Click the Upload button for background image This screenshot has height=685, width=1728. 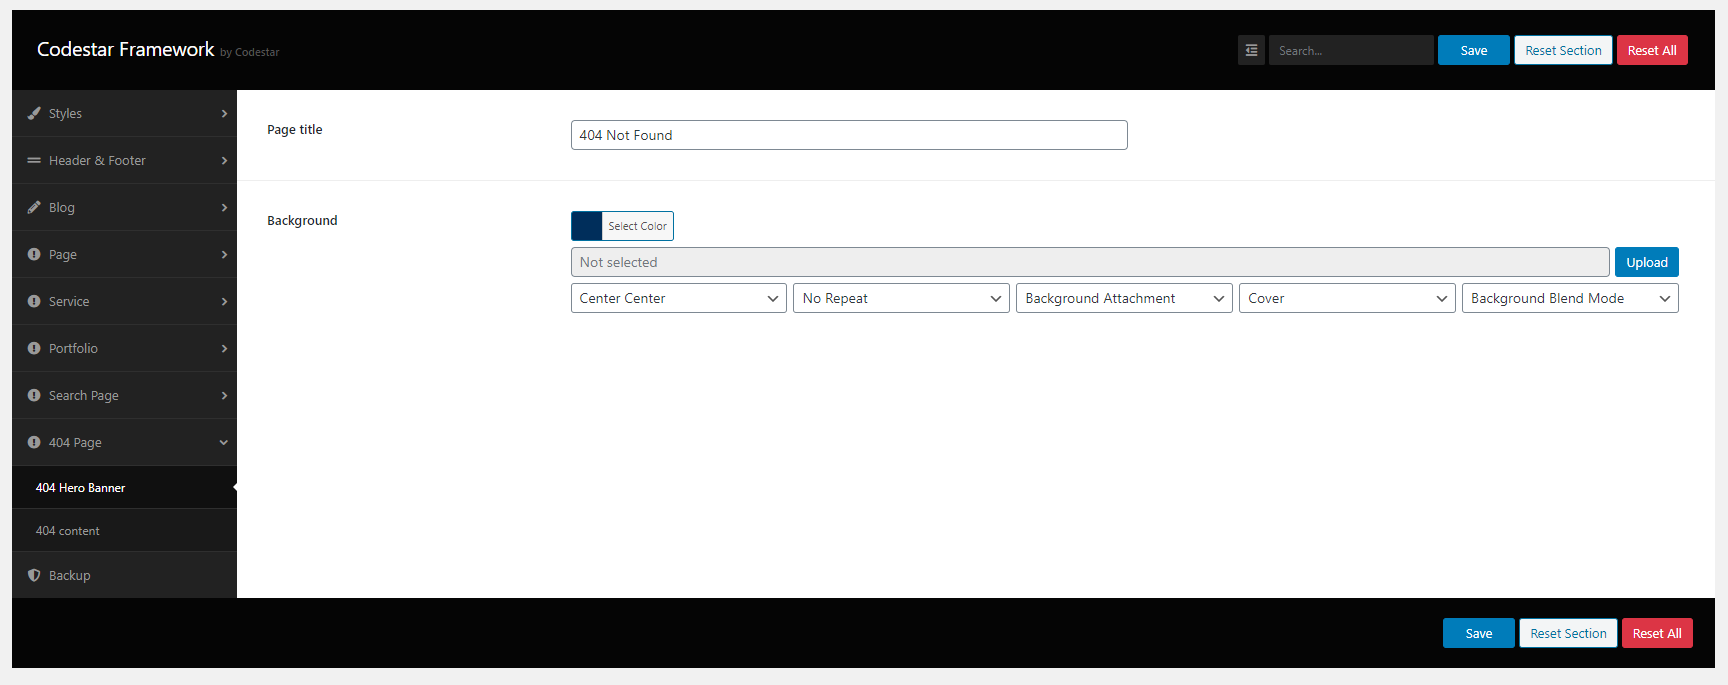pyautogui.click(x=1646, y=262)
